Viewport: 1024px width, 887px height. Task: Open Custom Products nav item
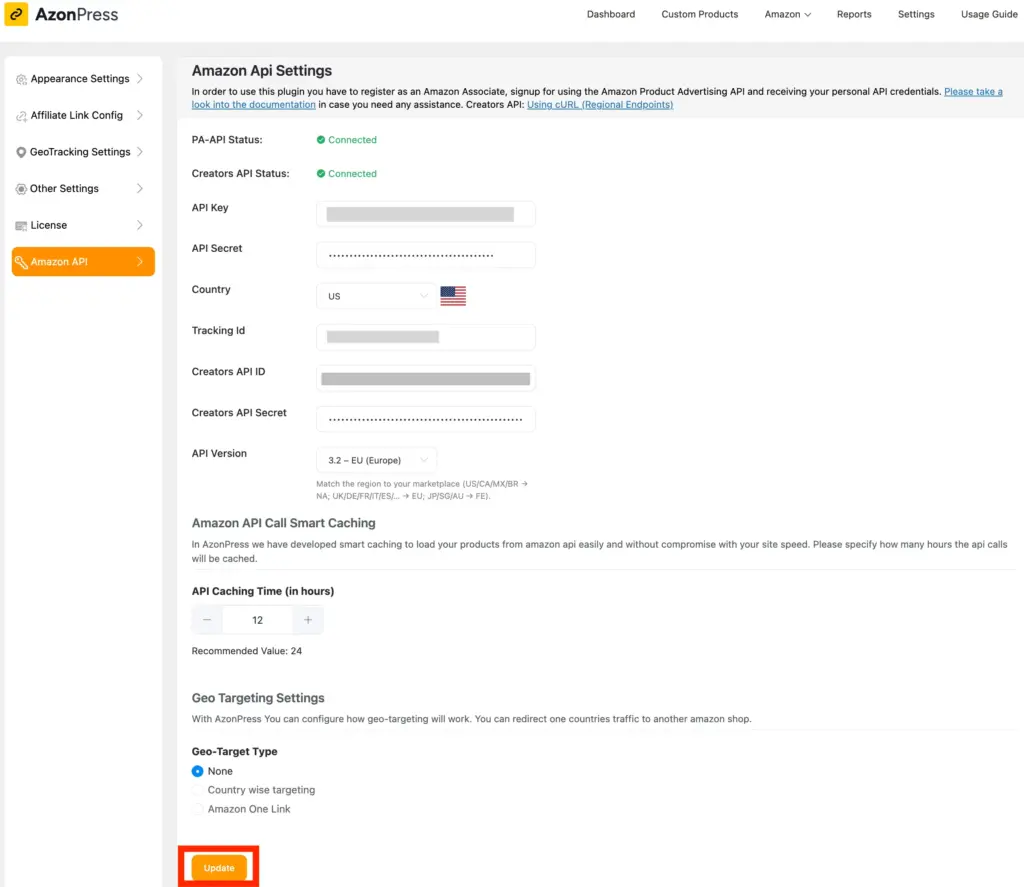tap(699, 14)
